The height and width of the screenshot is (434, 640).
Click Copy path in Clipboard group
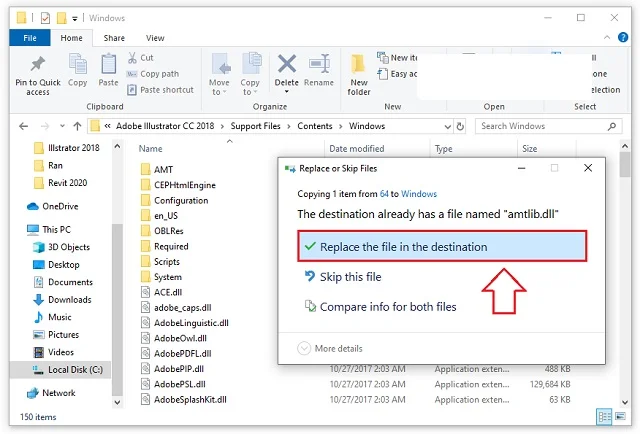point(153,74)
